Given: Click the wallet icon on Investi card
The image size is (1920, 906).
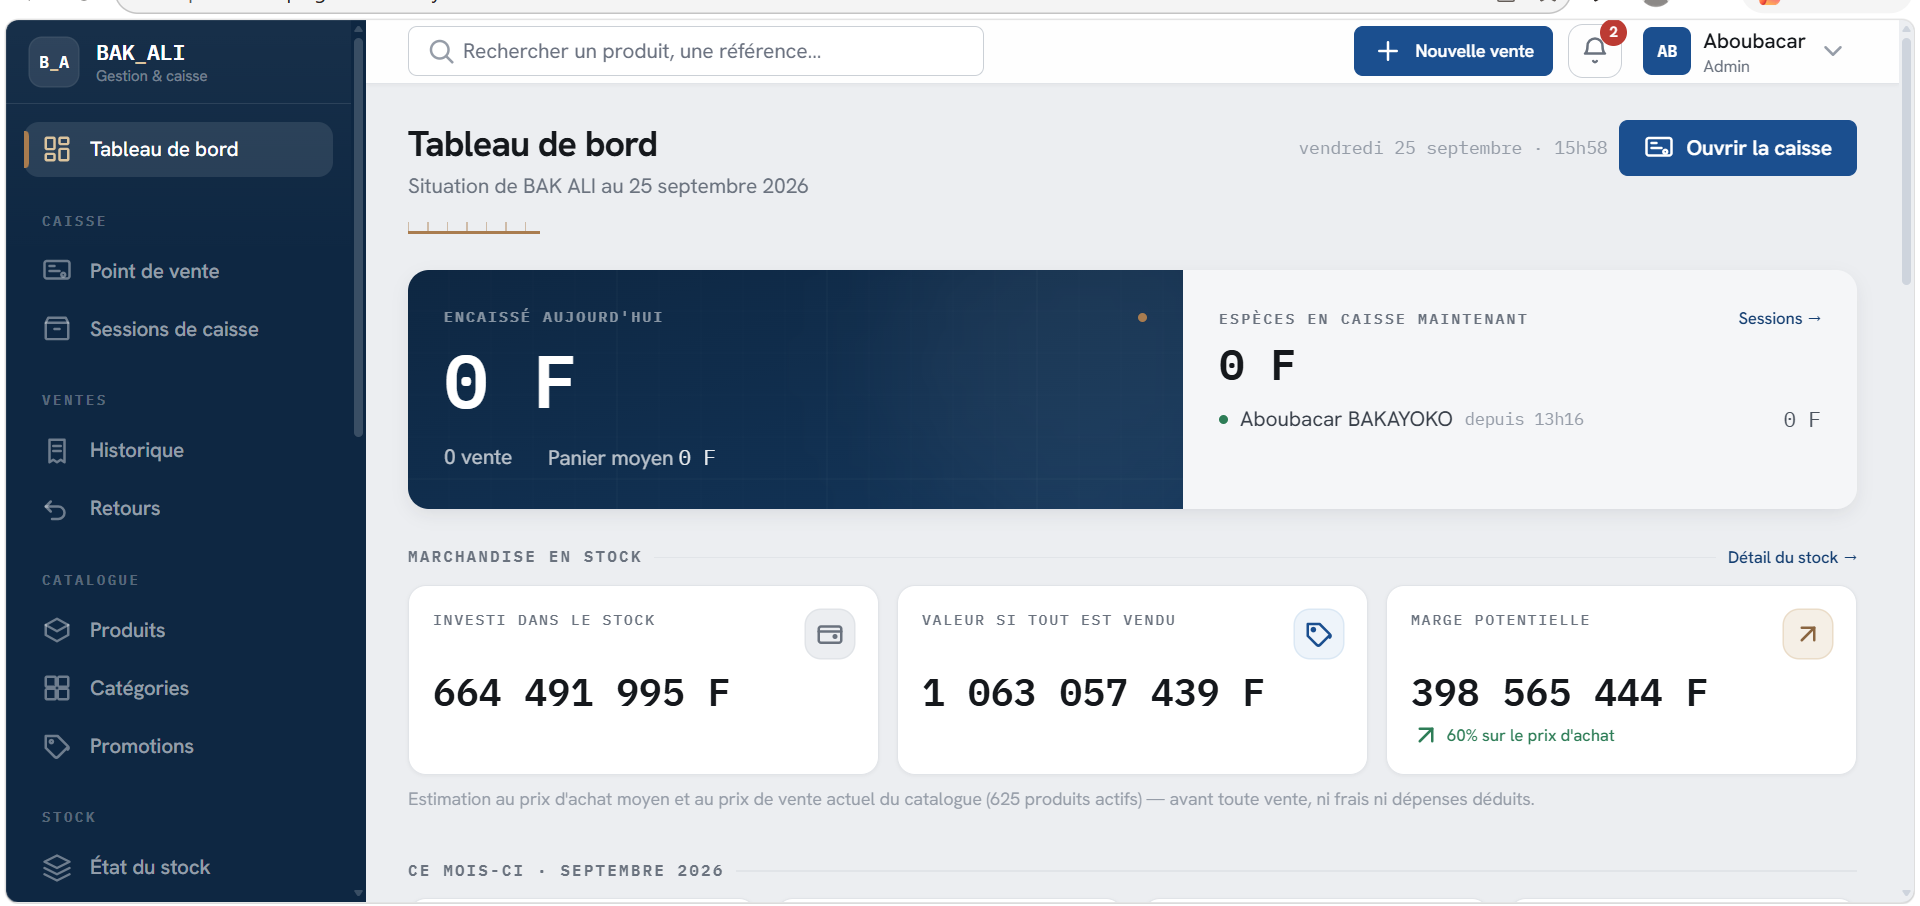Looking at the screenshot, I should [830, 634].
